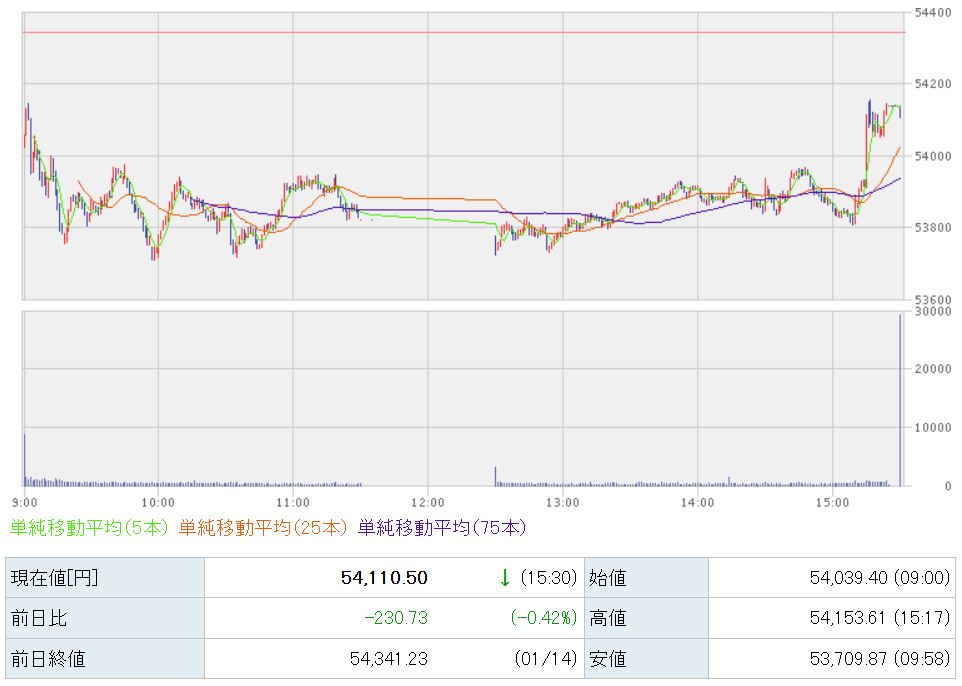This screenshot has width=962, height=686.
Task: Click the 前日終値 row label
Action: coord(47,659)
